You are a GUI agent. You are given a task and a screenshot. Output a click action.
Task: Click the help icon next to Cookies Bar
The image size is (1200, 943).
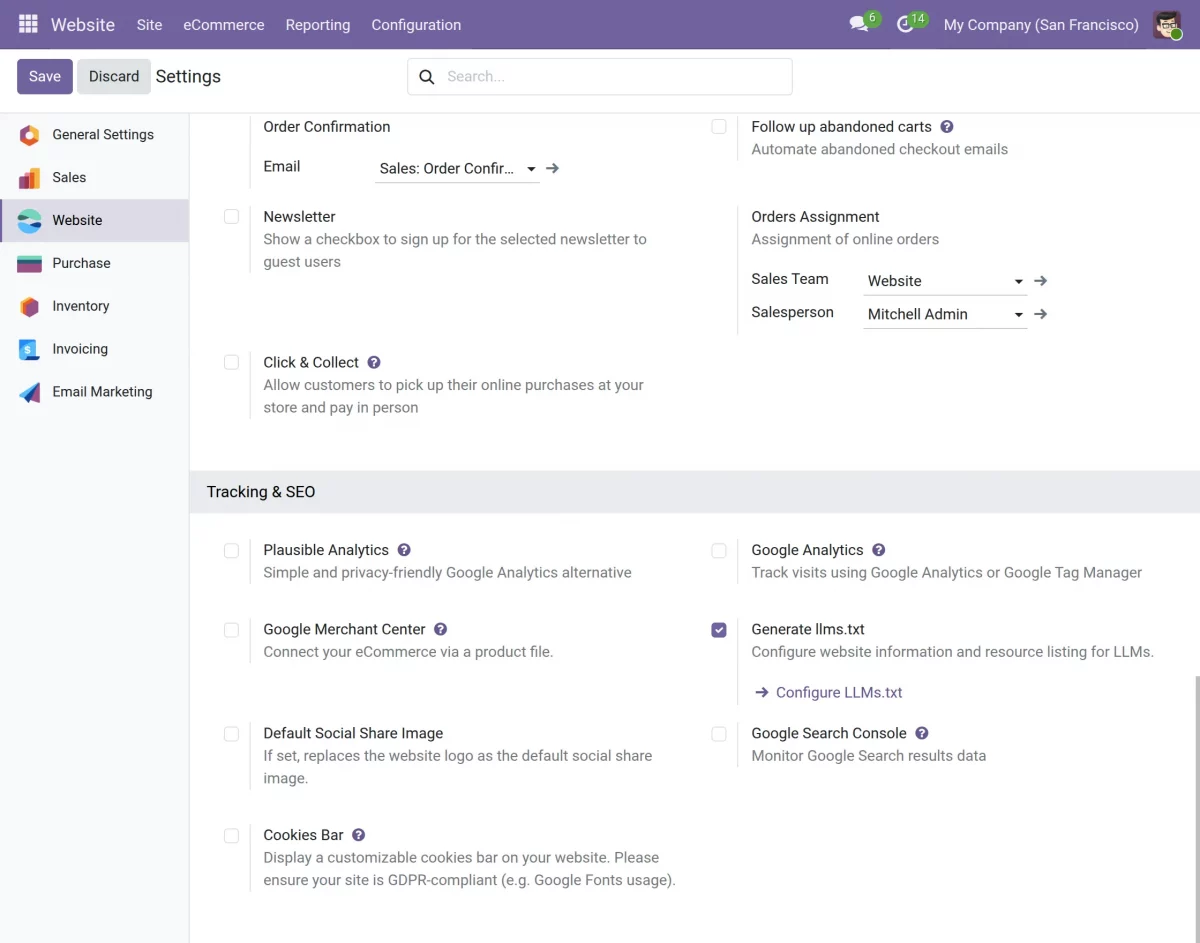point(359,835)
